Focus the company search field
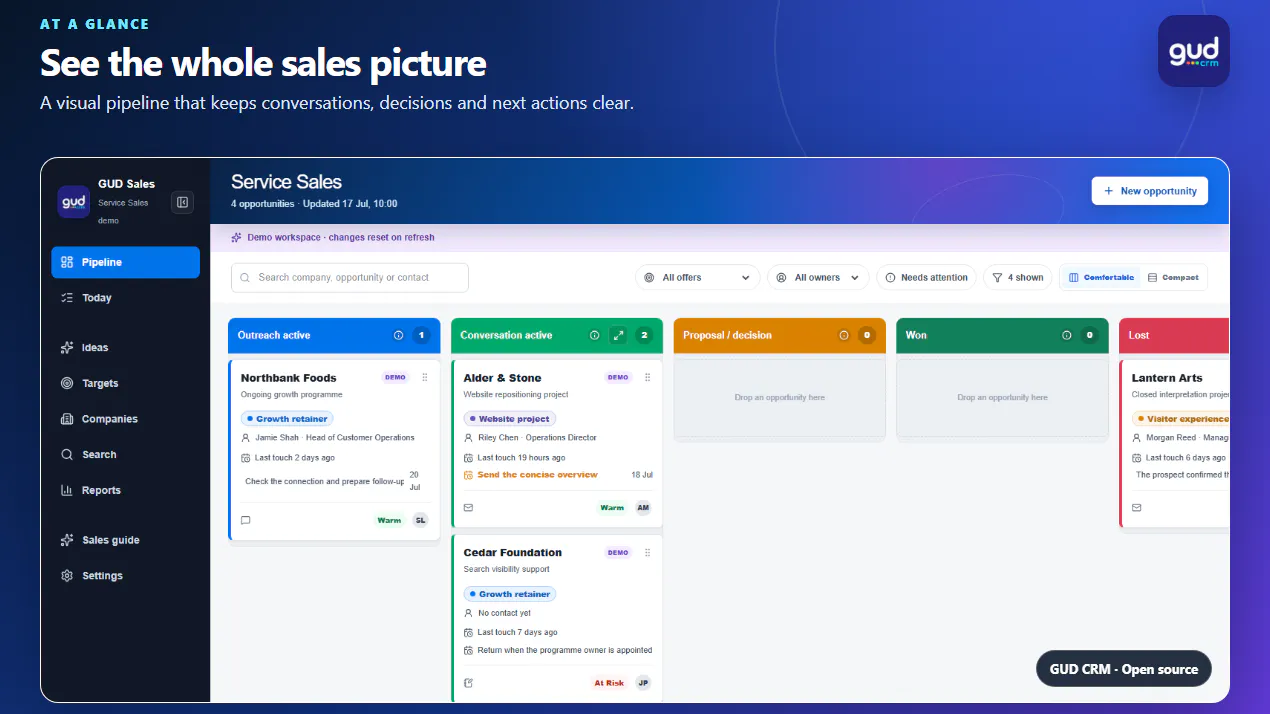Screen dimensions: 1270x714 [350, 277]
